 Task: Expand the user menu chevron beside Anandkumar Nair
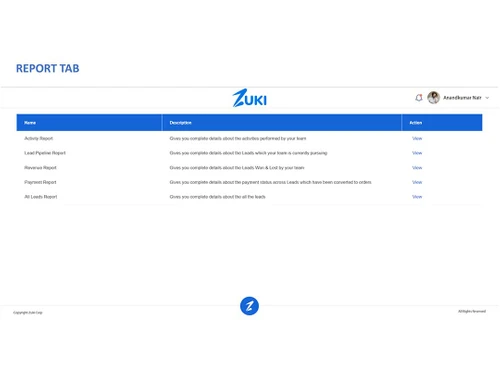[x=487, y=98]
